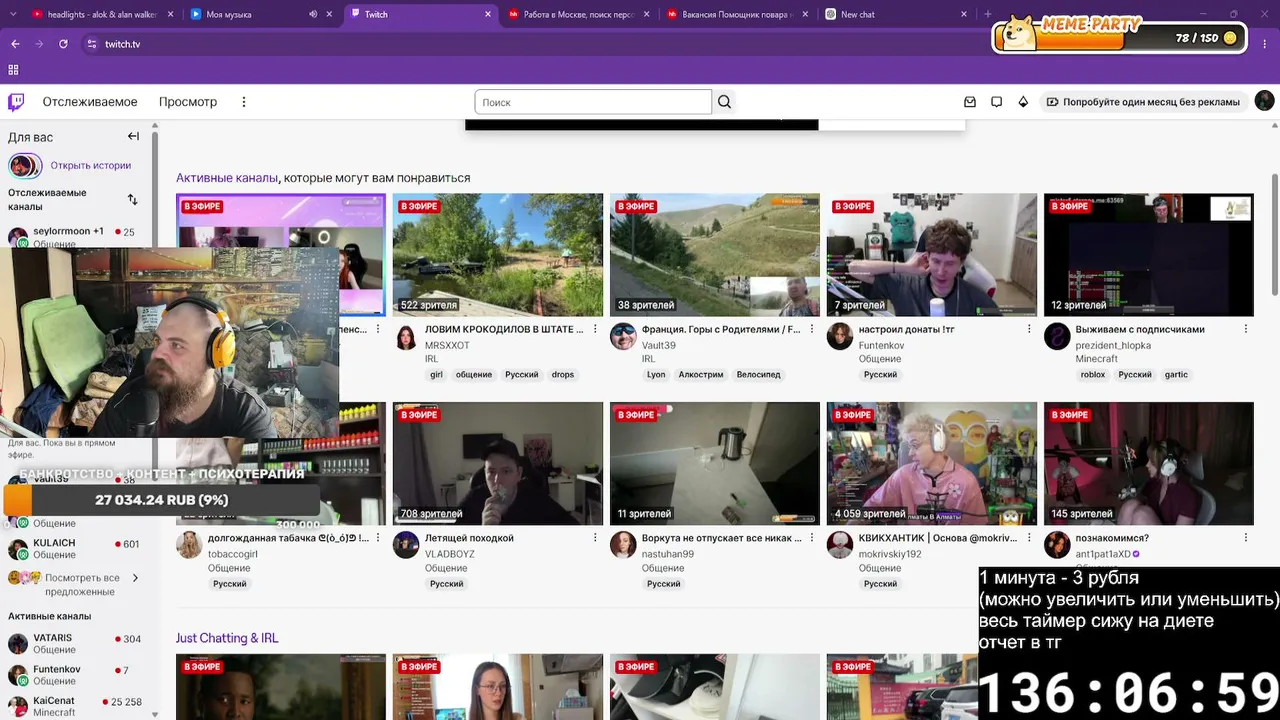Click the Vault39 channel avatar
This screenshot has height=720, width=1280.
click(623, 337)
